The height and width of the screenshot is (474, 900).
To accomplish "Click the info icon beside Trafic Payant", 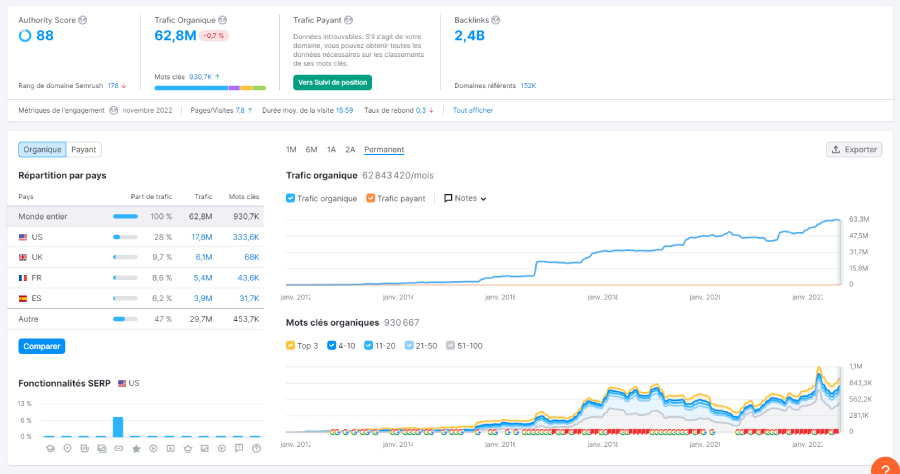I will click(348, 20).
